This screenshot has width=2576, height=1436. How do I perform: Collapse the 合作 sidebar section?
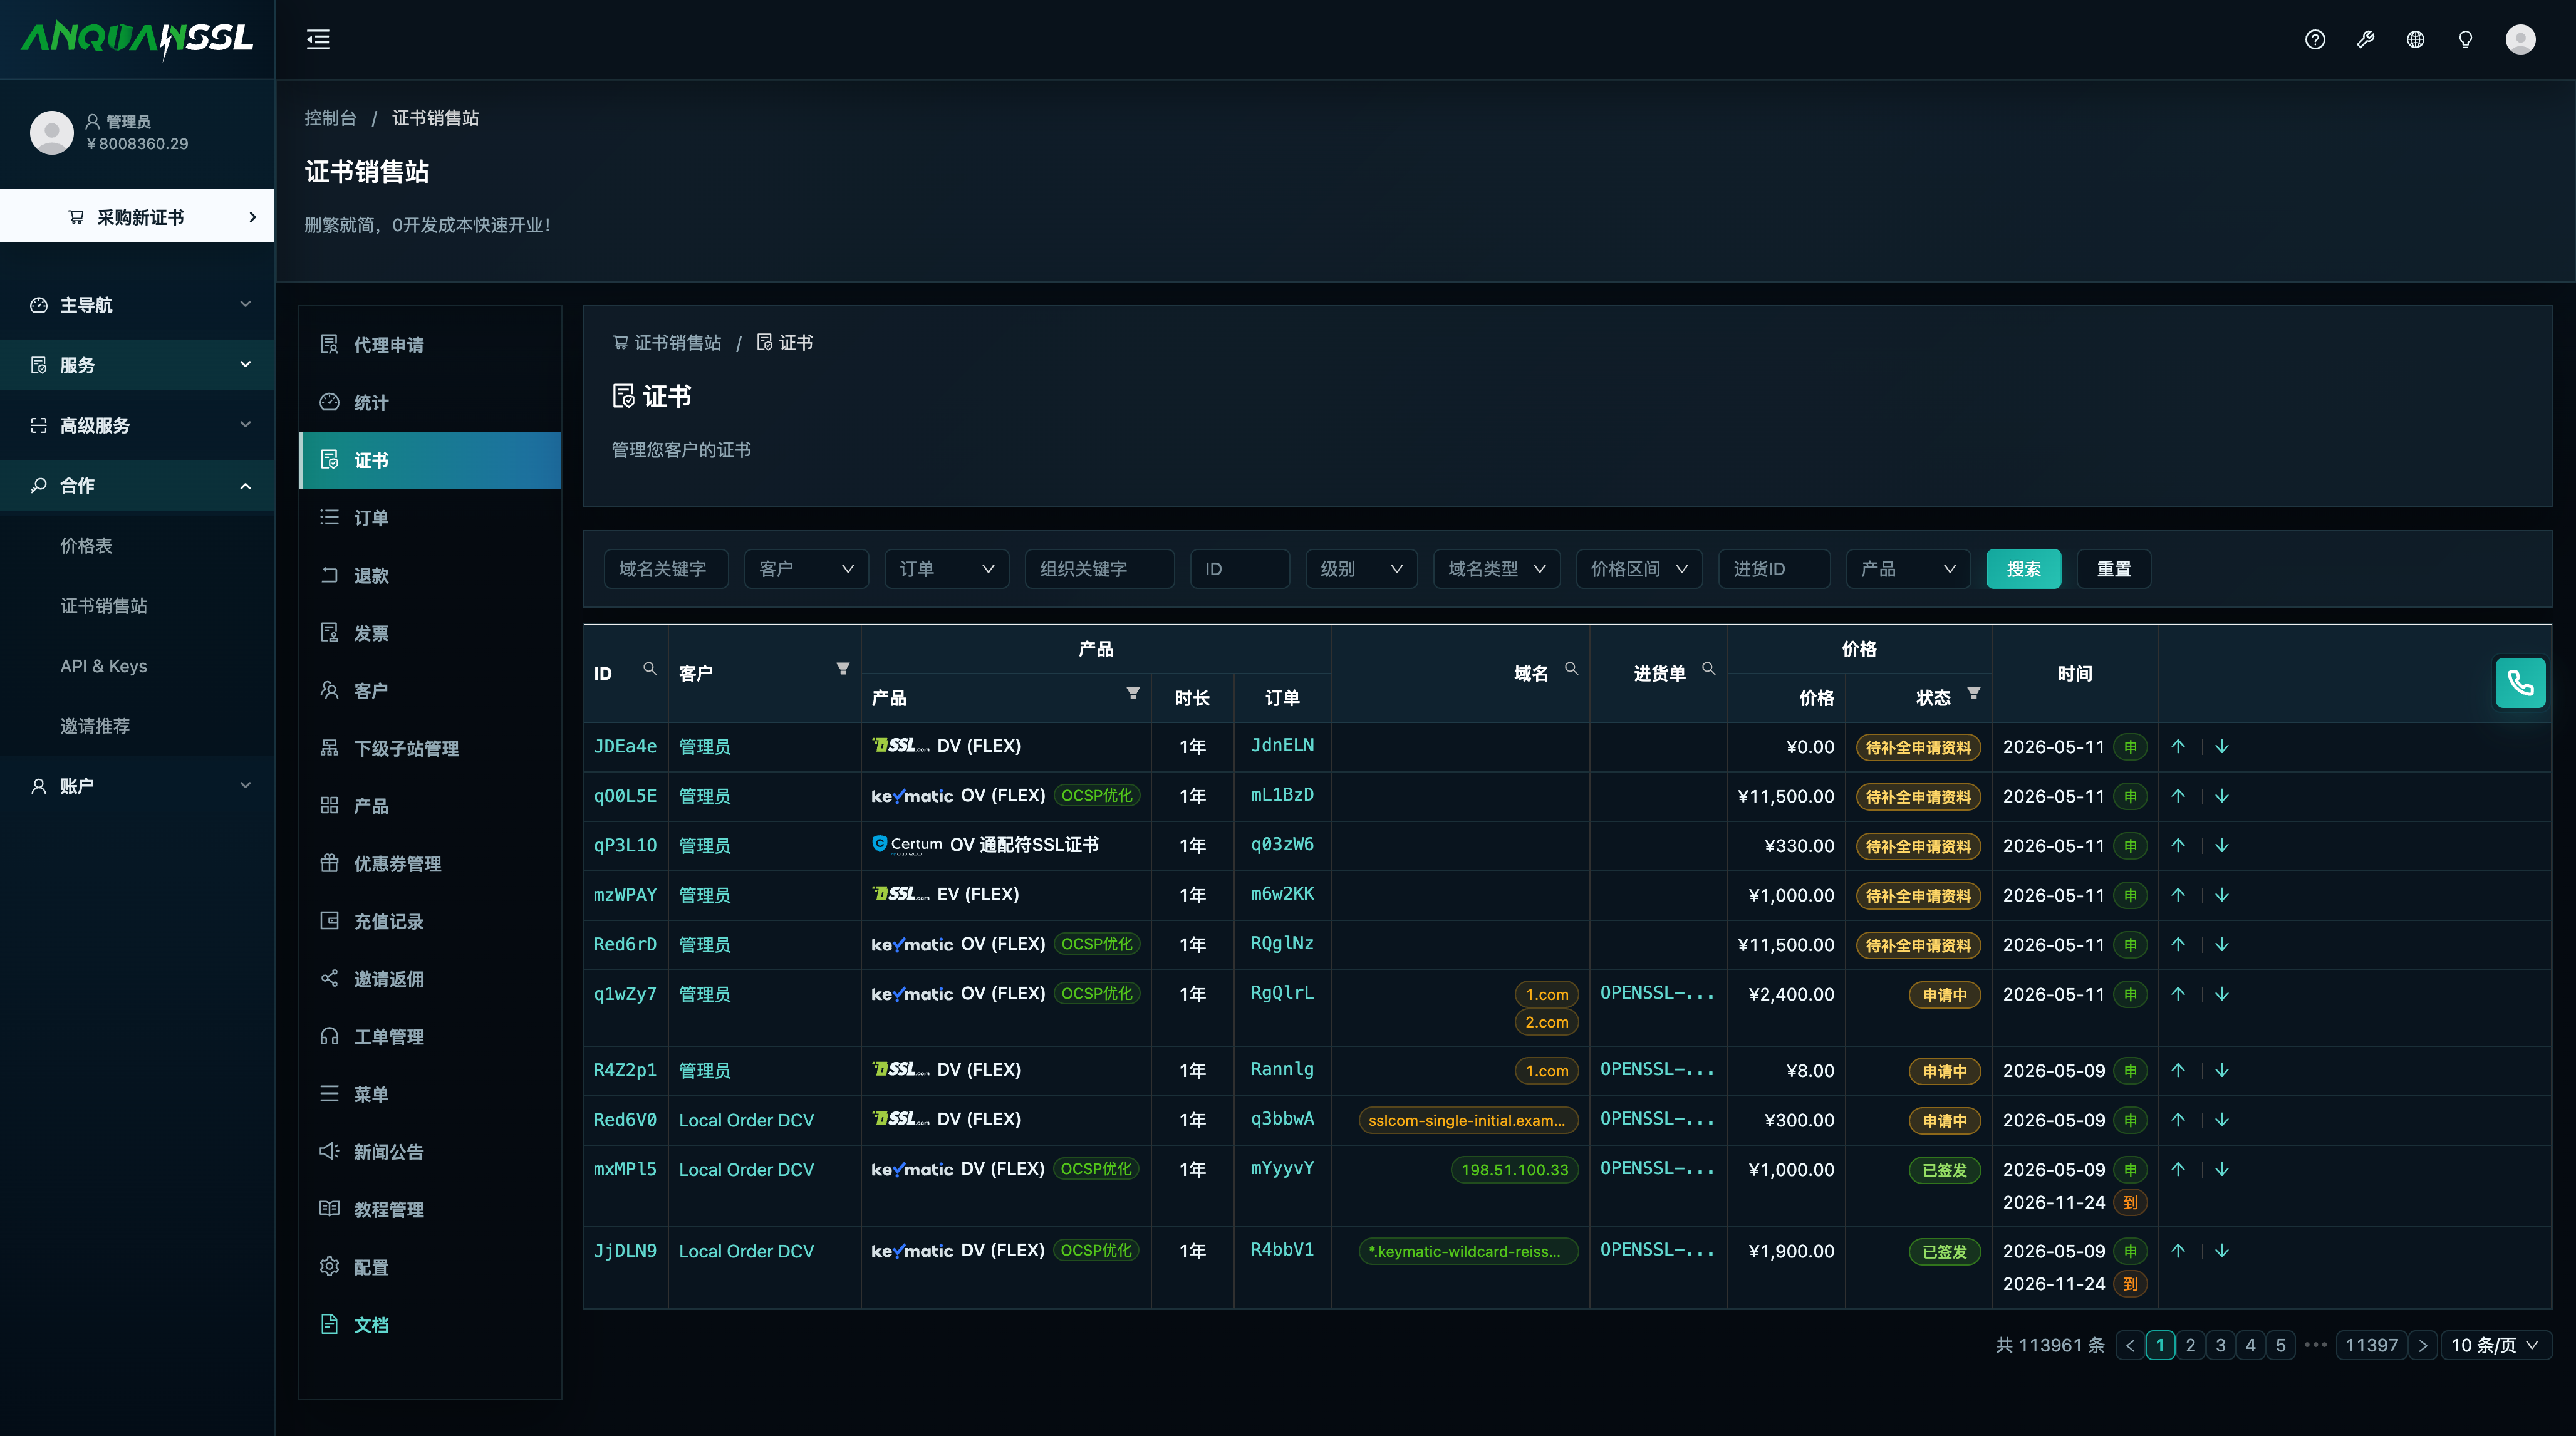pyautogui.click(x=138, y=486)
